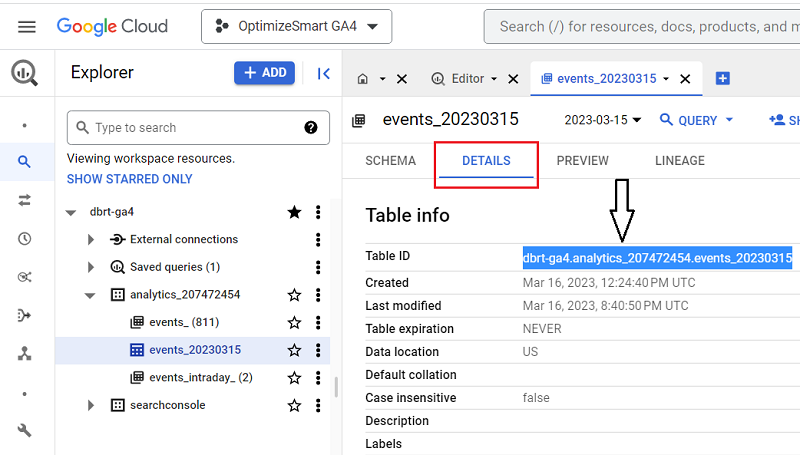Switch to the SCHEMA tab
This screenshot has width=800, height=455.
click(x=390, y=161)
